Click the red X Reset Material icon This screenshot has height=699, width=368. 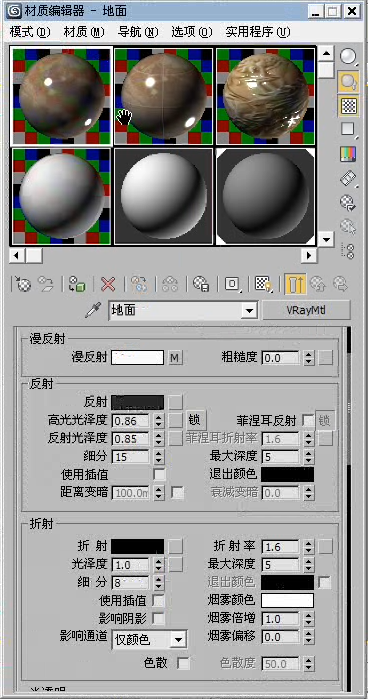pyautogui.click(x=108, y=284)
